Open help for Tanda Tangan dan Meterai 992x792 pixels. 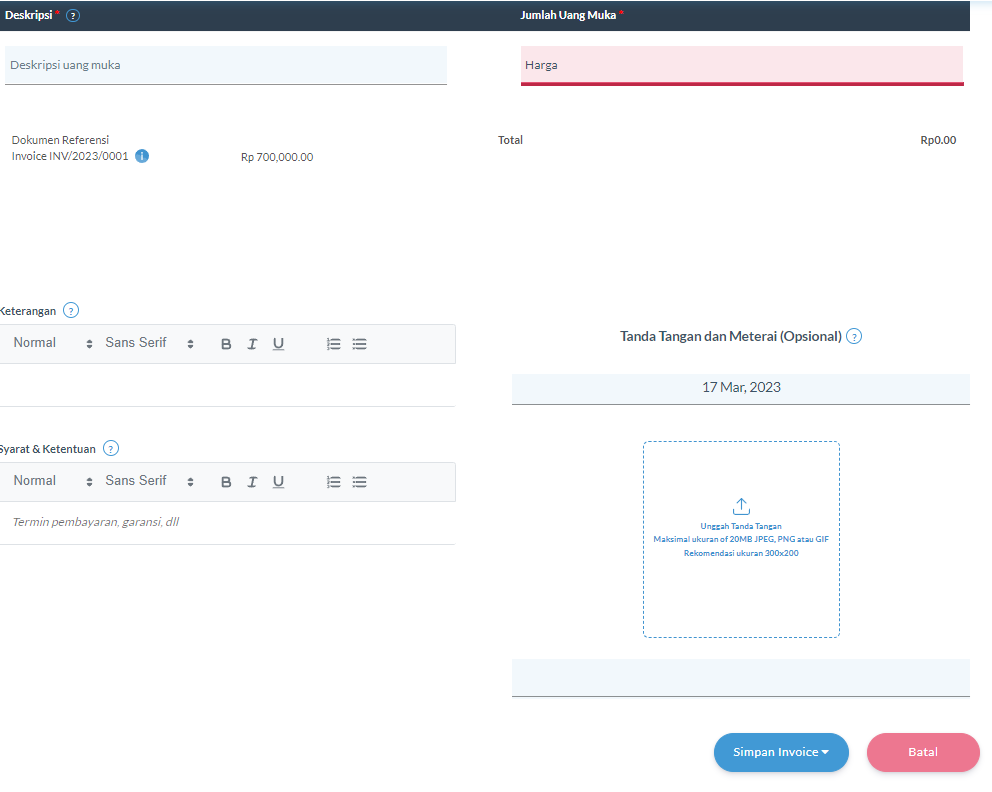(854, 336)
